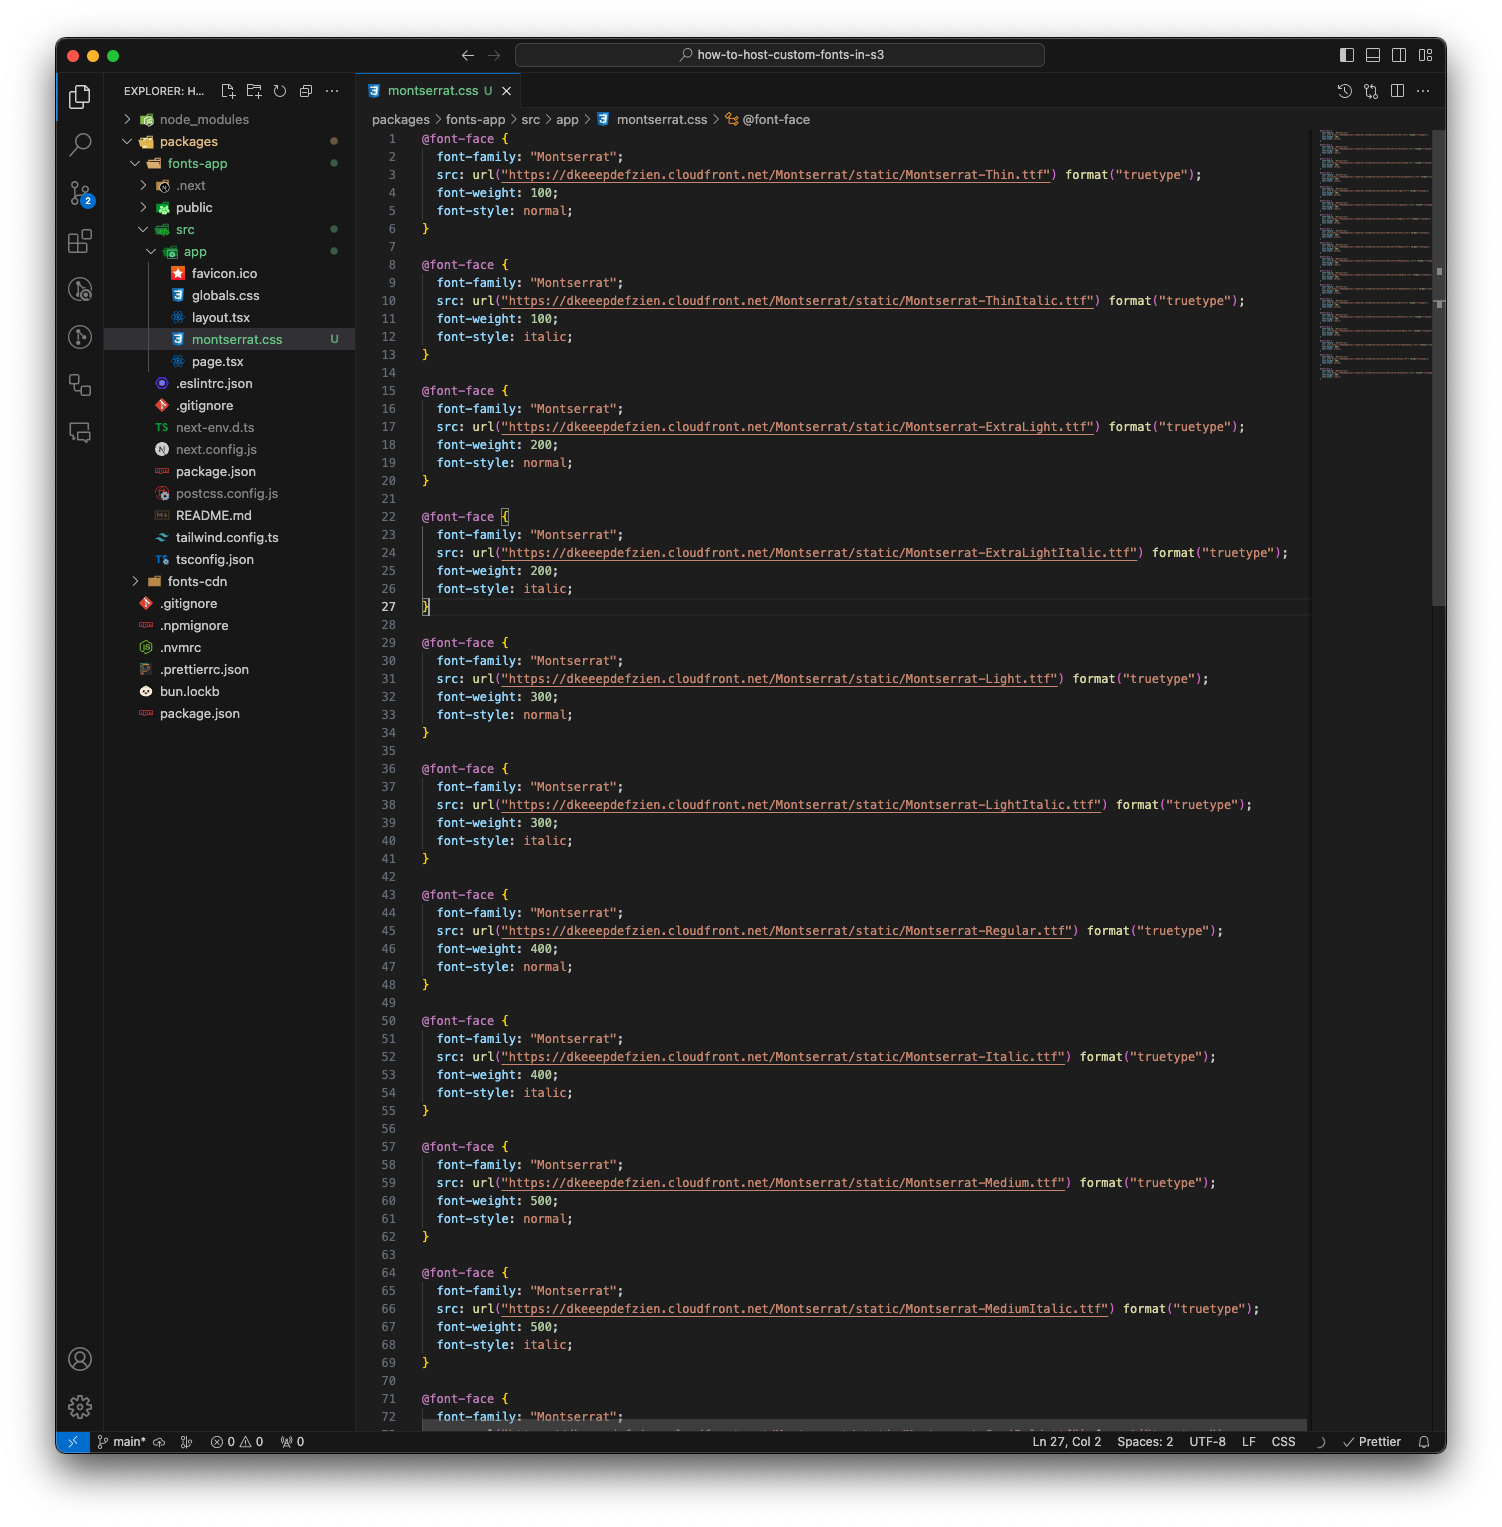Image resolution: width=1502 pixels, height=1527 pixels.
Task: Close the montserrat.css tab
Action: 506,91
